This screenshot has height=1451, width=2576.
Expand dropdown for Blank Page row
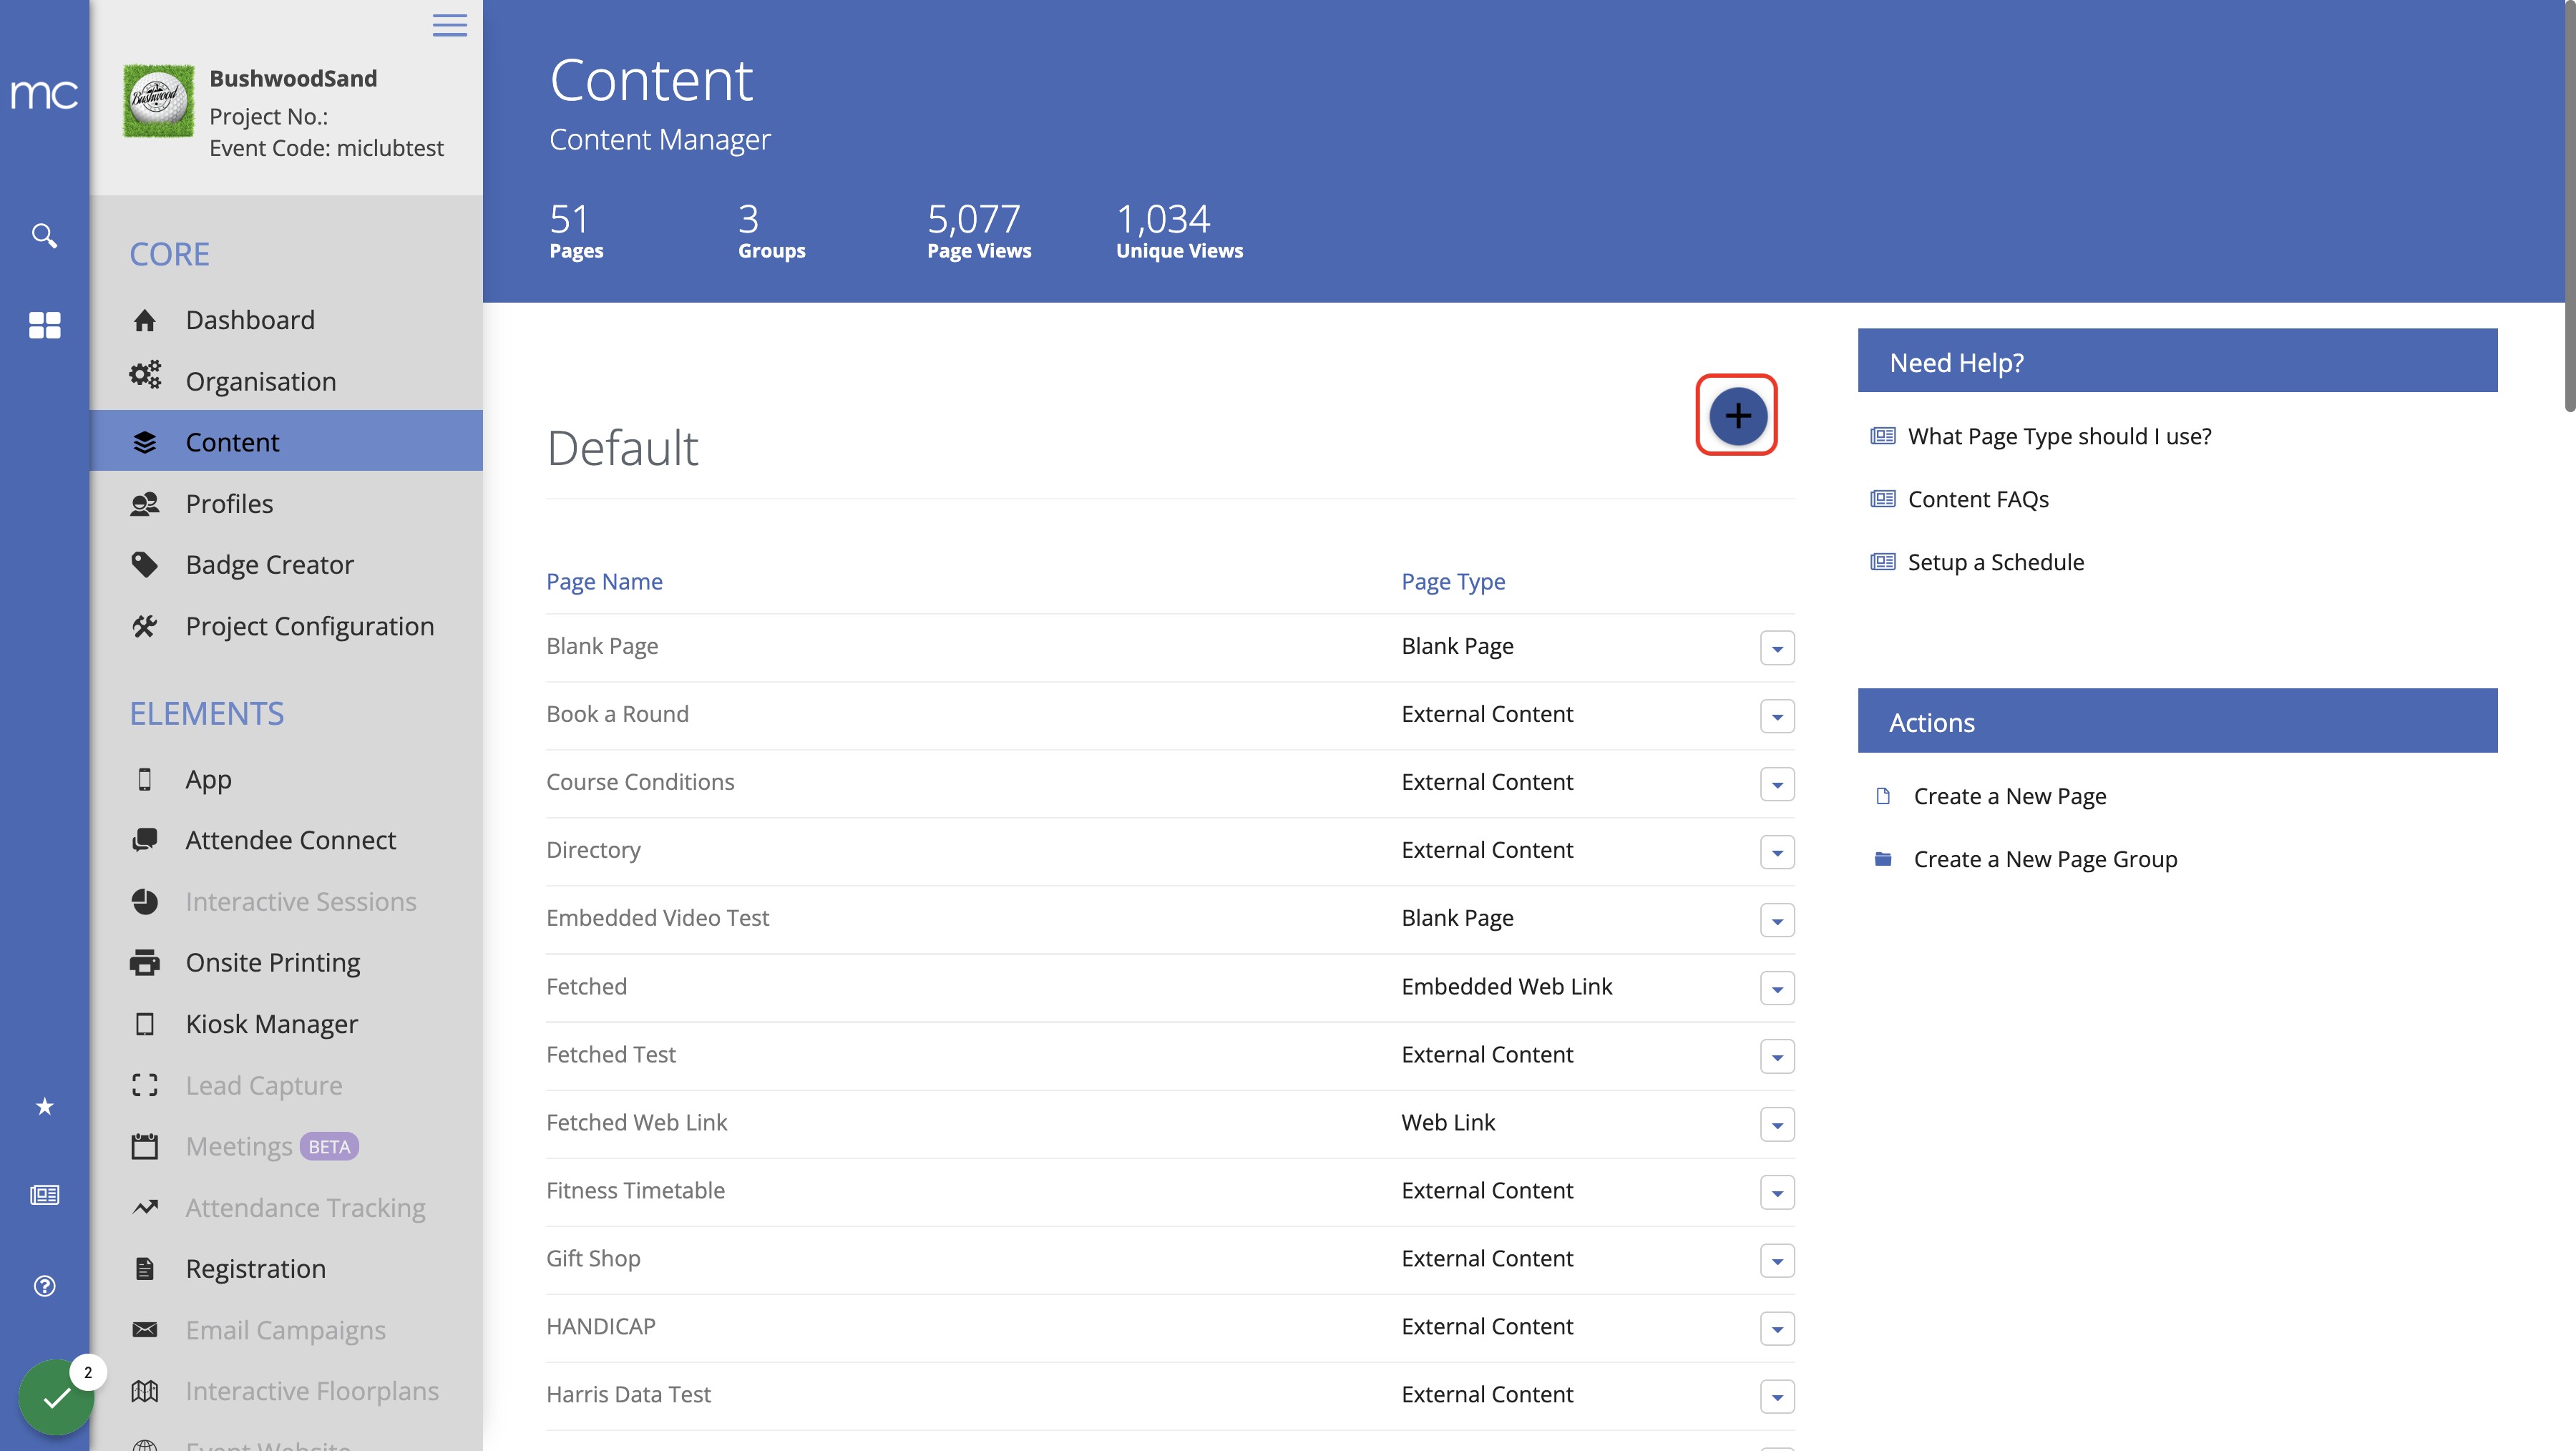(x=1777, y=648)
